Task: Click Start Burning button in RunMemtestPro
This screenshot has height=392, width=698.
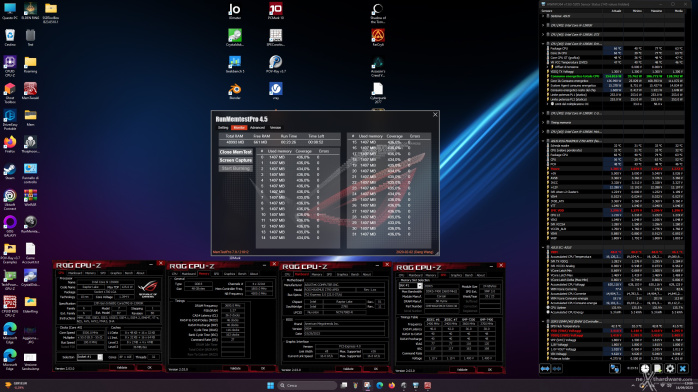Action: pyautogui.click(x=235, y=168)
